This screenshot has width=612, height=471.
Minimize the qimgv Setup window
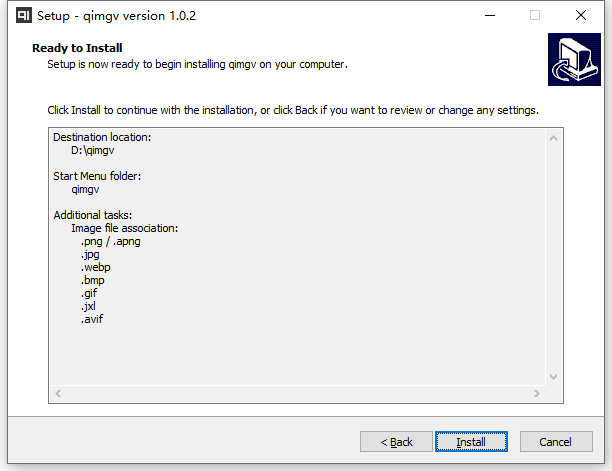[x=490, y=16]
